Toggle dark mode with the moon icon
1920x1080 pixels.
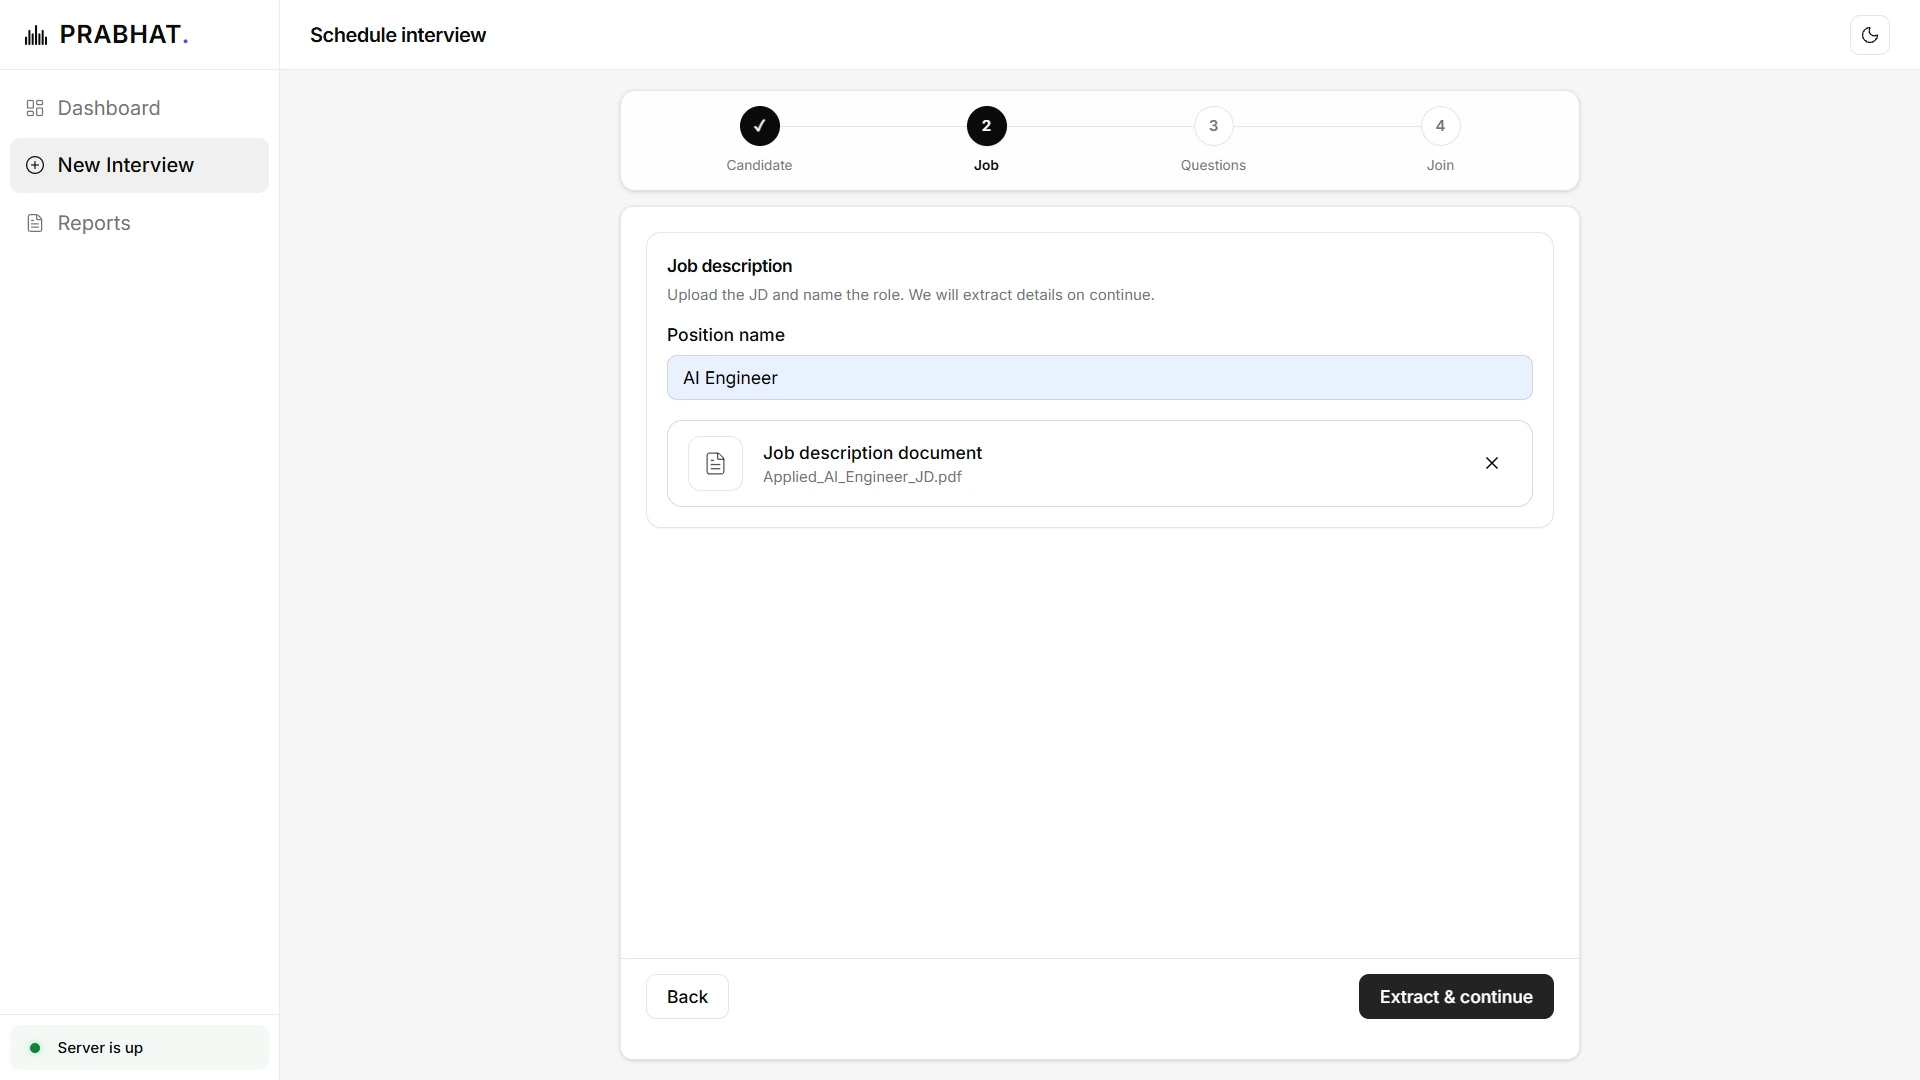point(1869,35)
